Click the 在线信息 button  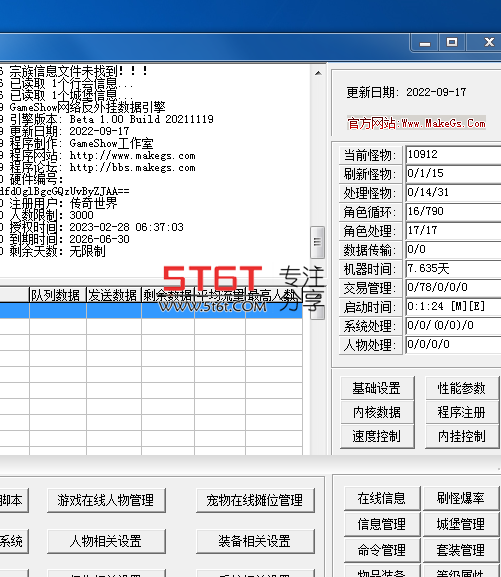(382, 498)
